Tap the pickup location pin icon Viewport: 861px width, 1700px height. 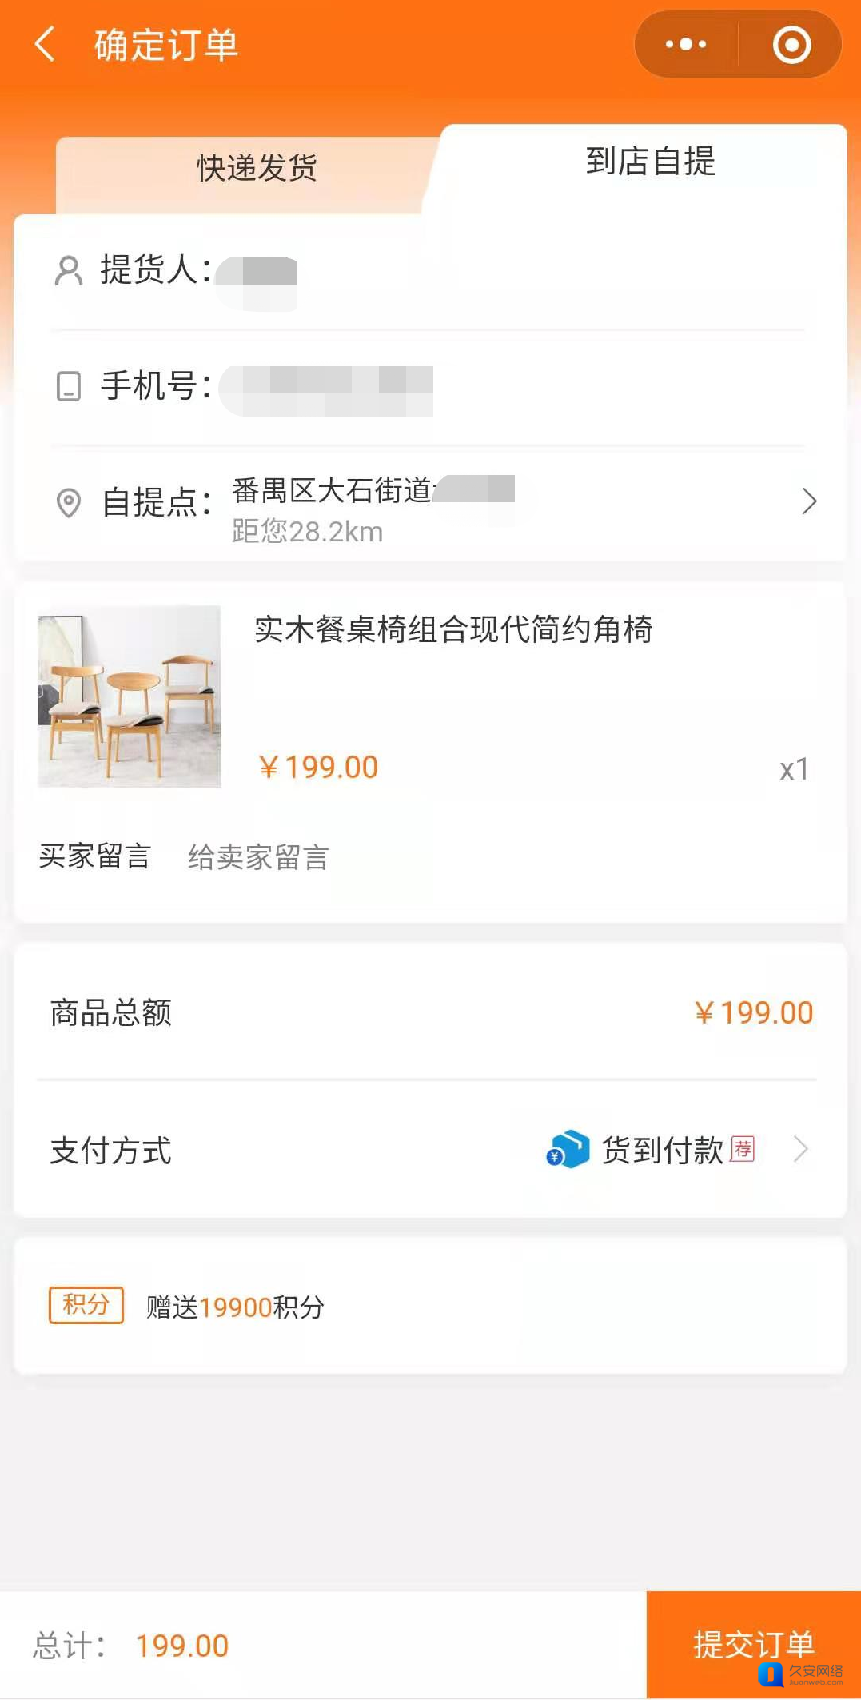click(x=68, y=502)
